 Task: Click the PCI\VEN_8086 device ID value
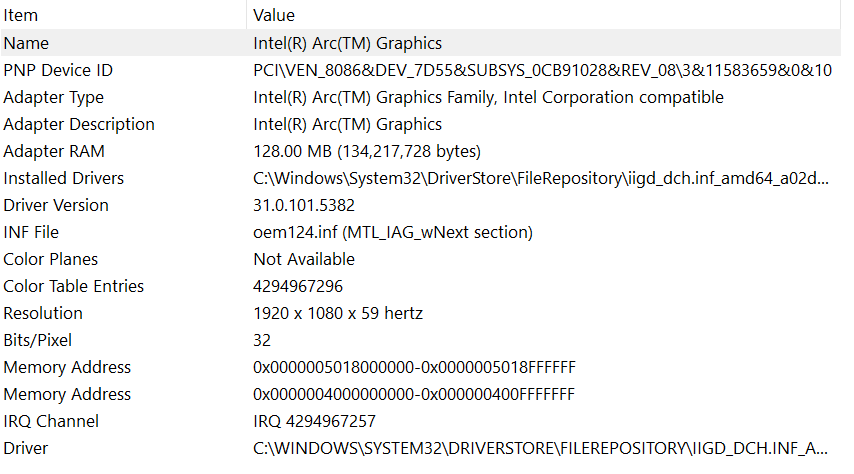(x=542, y=70)
